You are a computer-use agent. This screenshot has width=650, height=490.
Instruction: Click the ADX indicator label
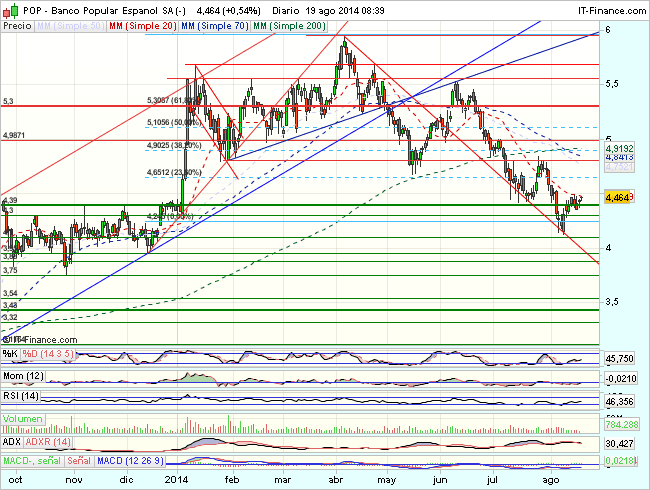pos(12,442)
